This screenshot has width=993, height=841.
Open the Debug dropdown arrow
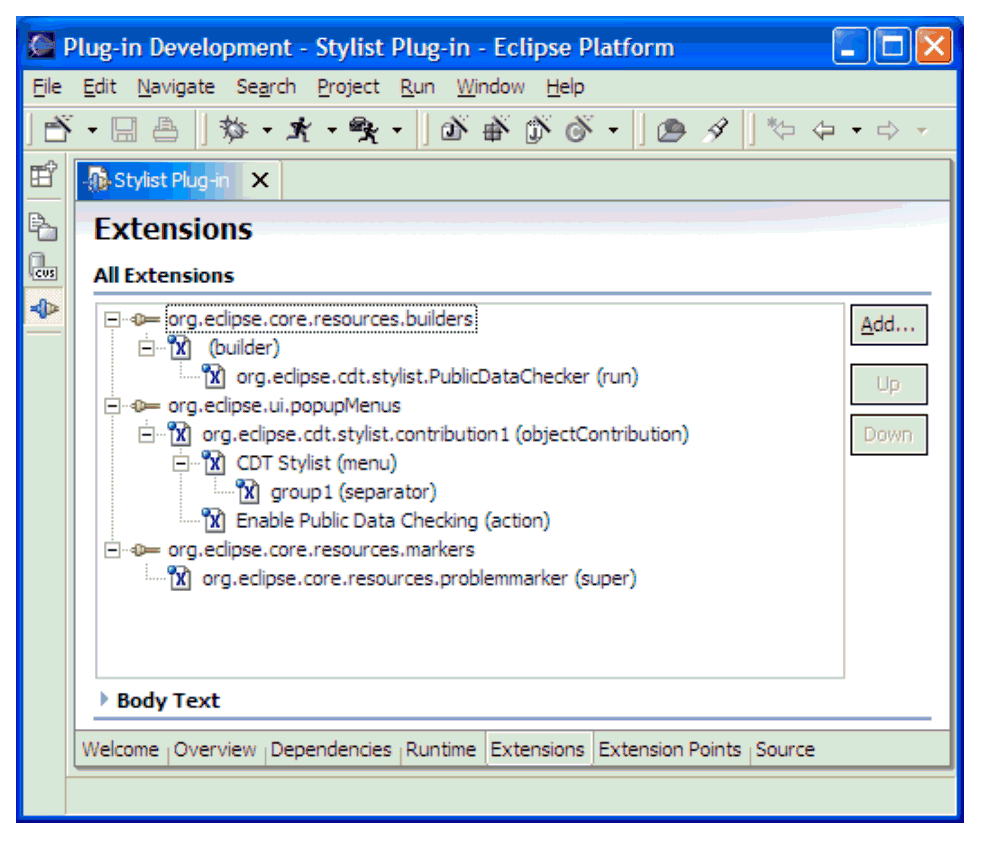pos(267,130)
